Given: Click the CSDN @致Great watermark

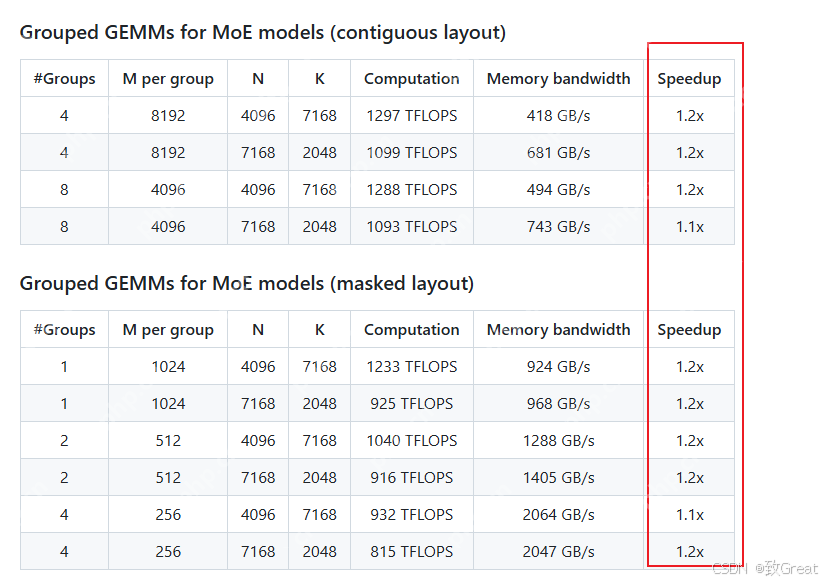Looking at the screenshot, I should click(764, 569).
